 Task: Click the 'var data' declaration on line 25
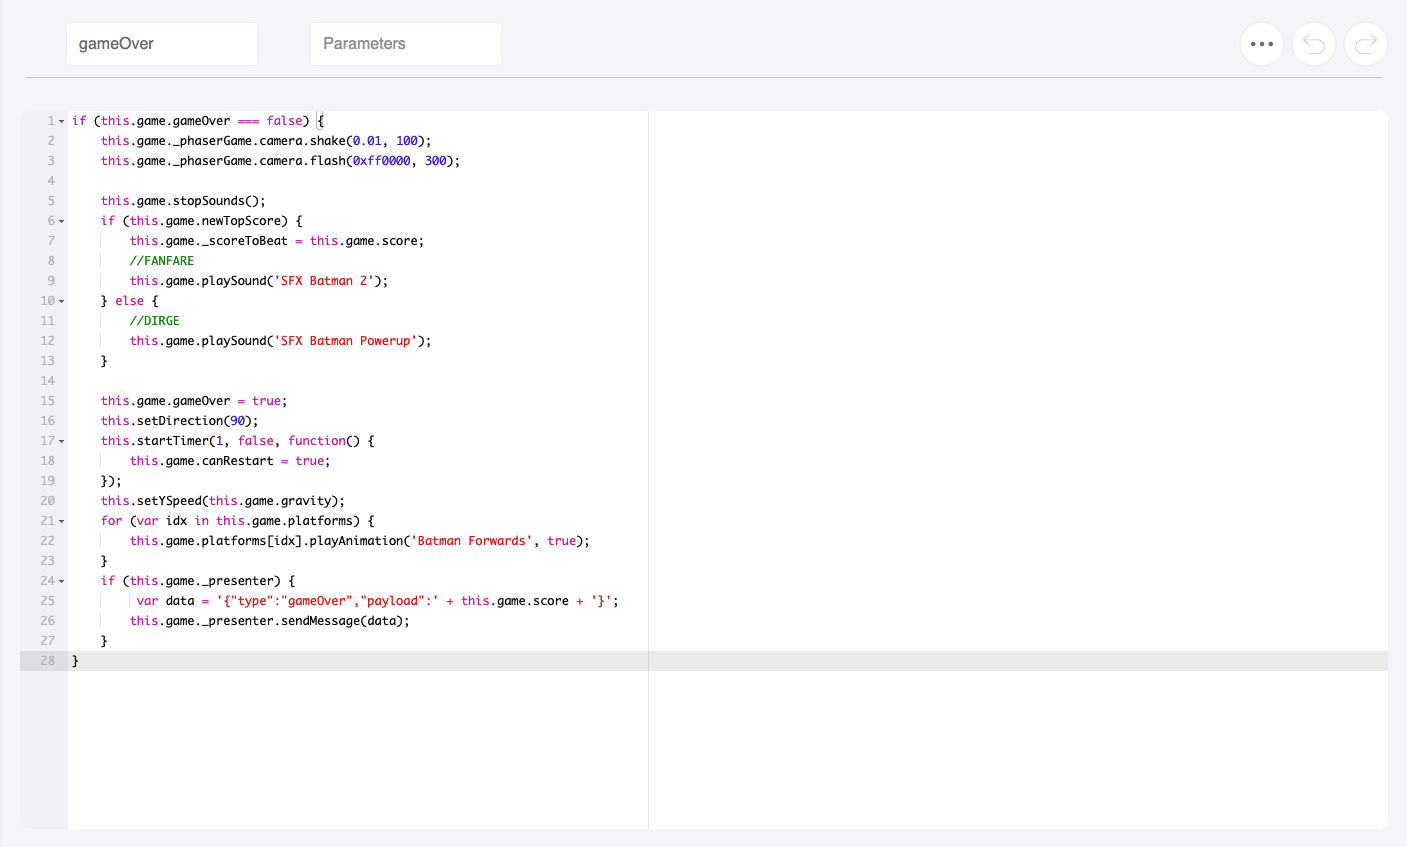click(166, 601)
